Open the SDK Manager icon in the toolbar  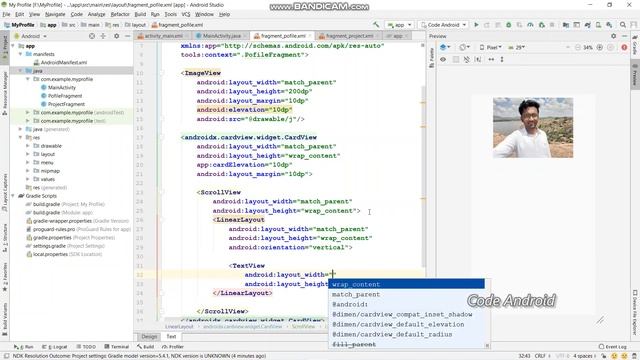click(609, 25)
